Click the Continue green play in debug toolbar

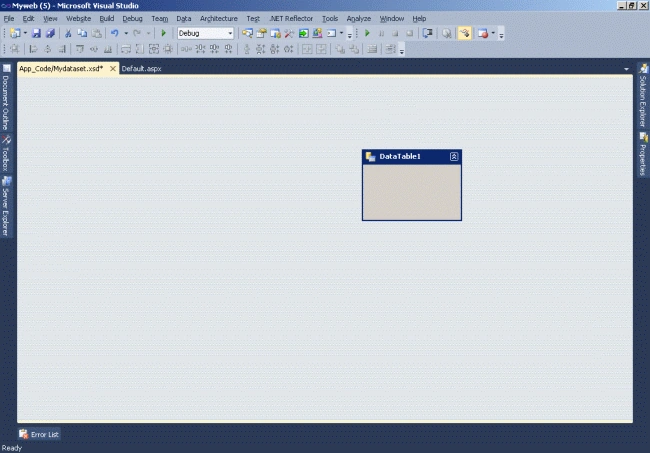[367, 33]
